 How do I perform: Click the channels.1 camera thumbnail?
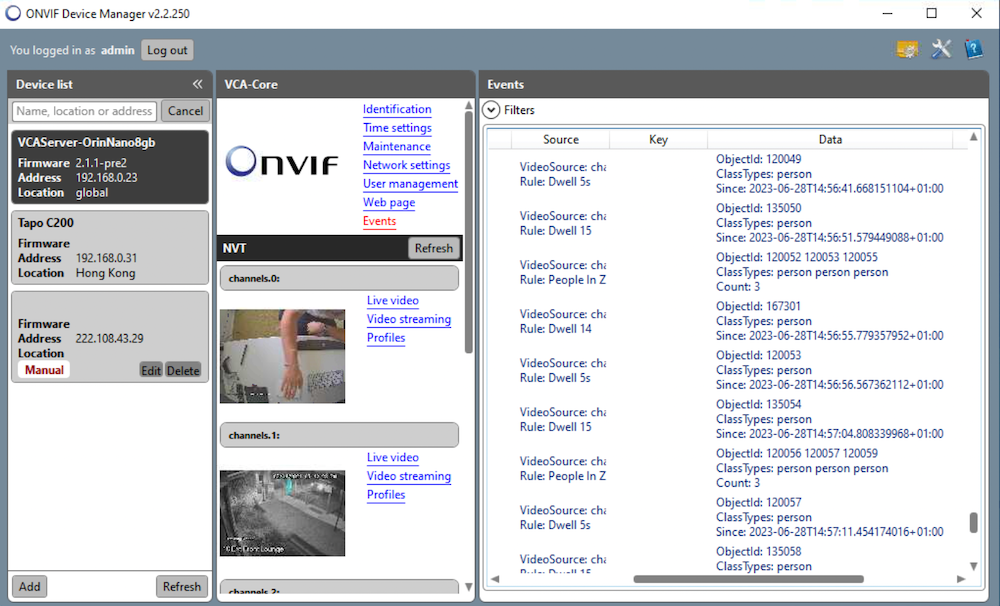click(283, 513)
